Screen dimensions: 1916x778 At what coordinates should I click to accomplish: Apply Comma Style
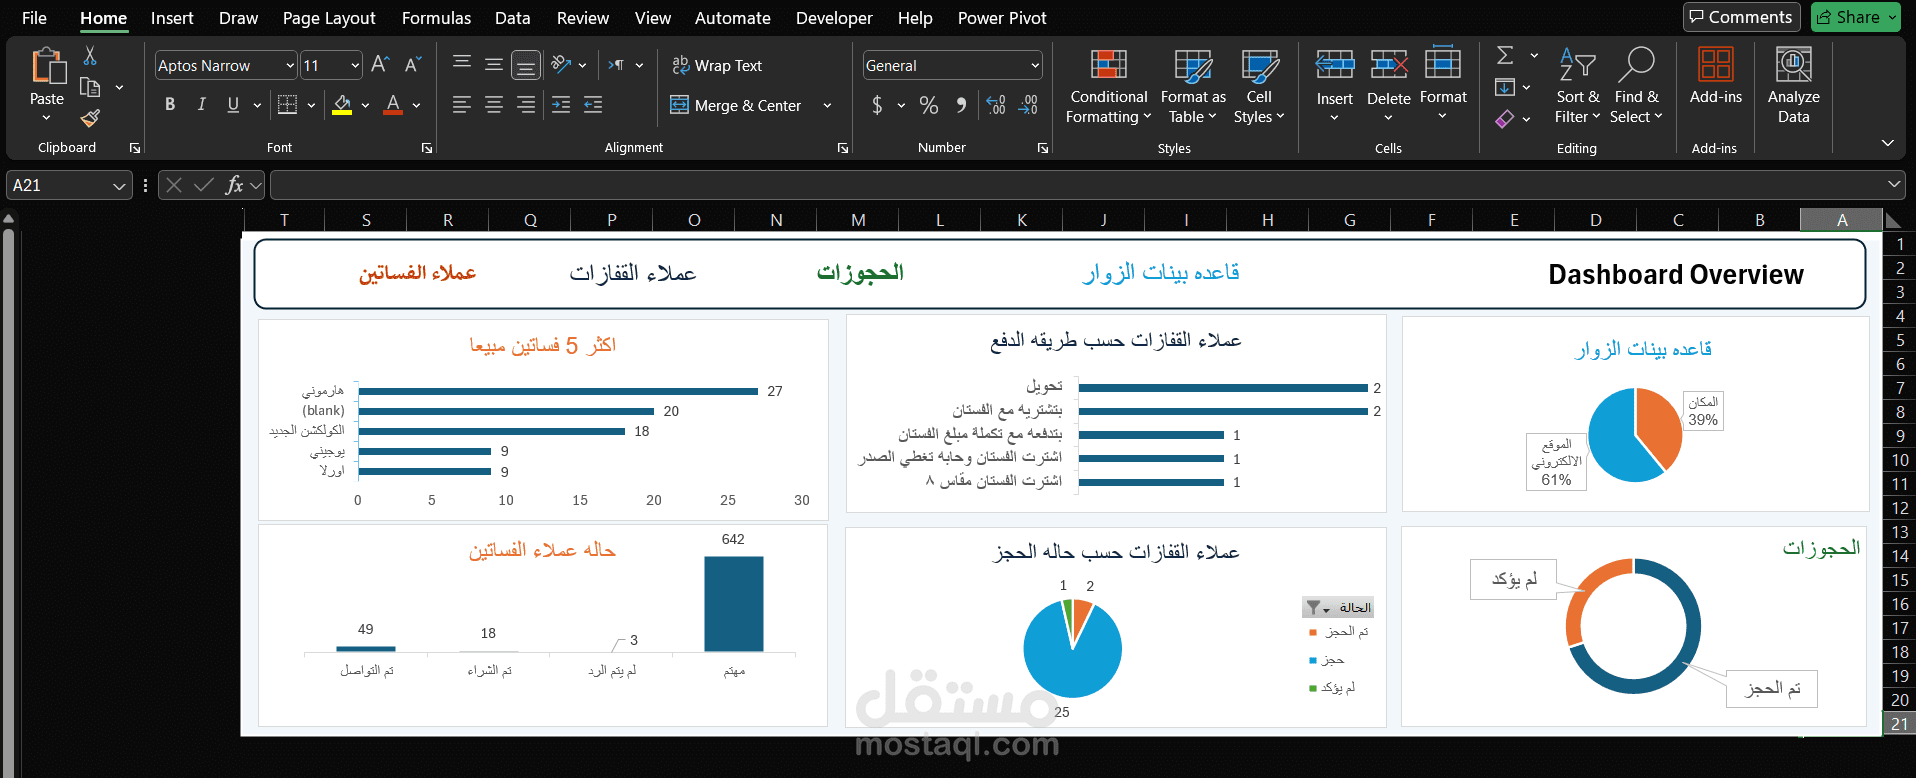click(x=961, y=105)
